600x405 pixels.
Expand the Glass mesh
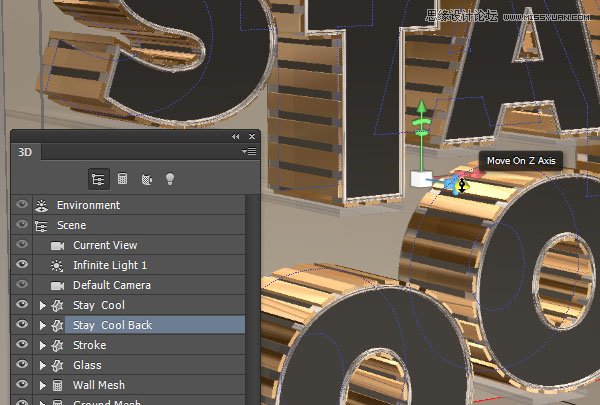pos(42,365)
